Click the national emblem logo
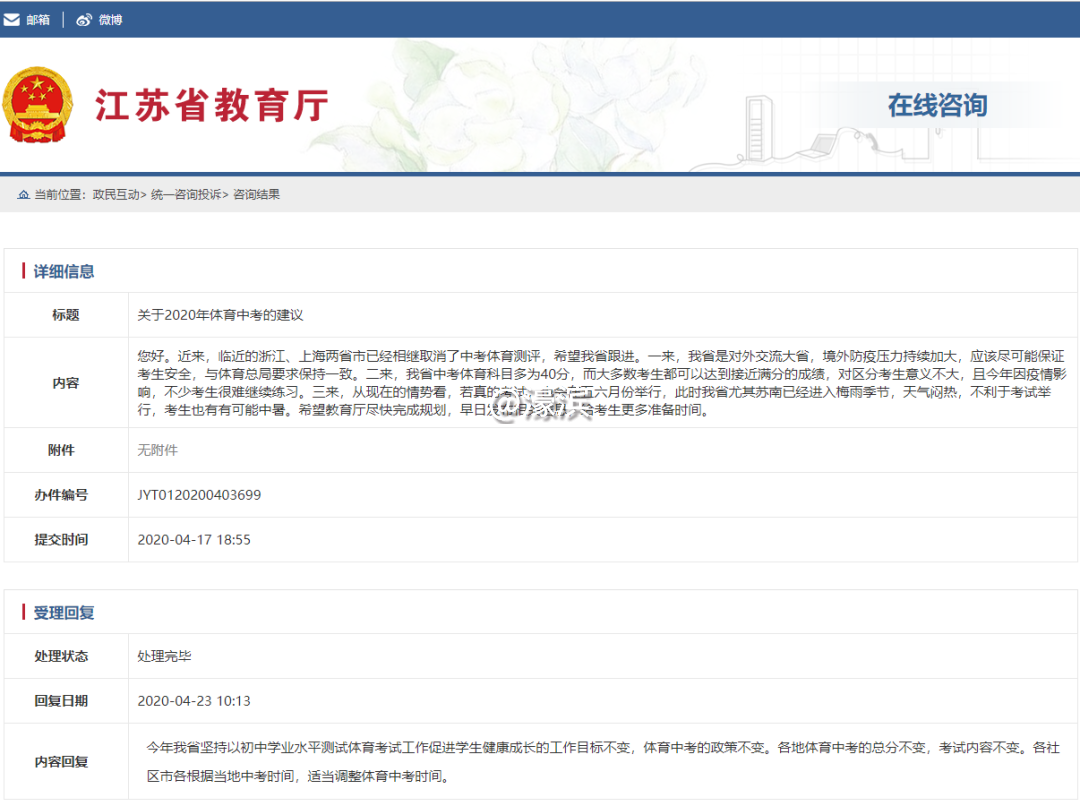Screen dimensions: 1080x806 (38, 105)
